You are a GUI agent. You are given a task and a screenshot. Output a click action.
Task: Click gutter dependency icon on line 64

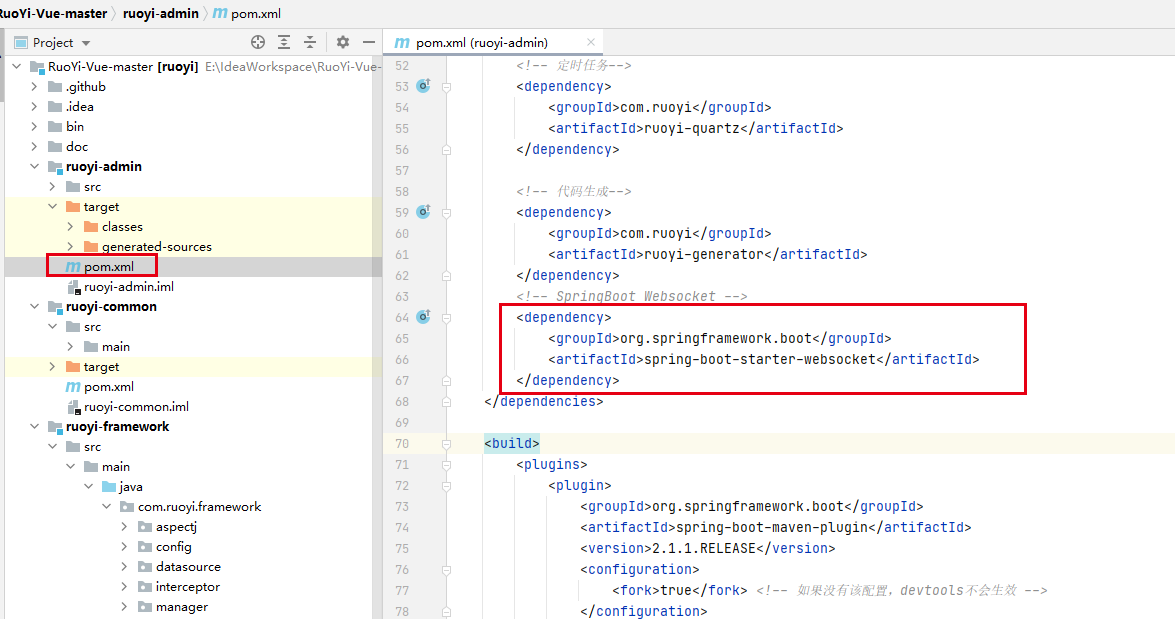[x=423, y=317]
